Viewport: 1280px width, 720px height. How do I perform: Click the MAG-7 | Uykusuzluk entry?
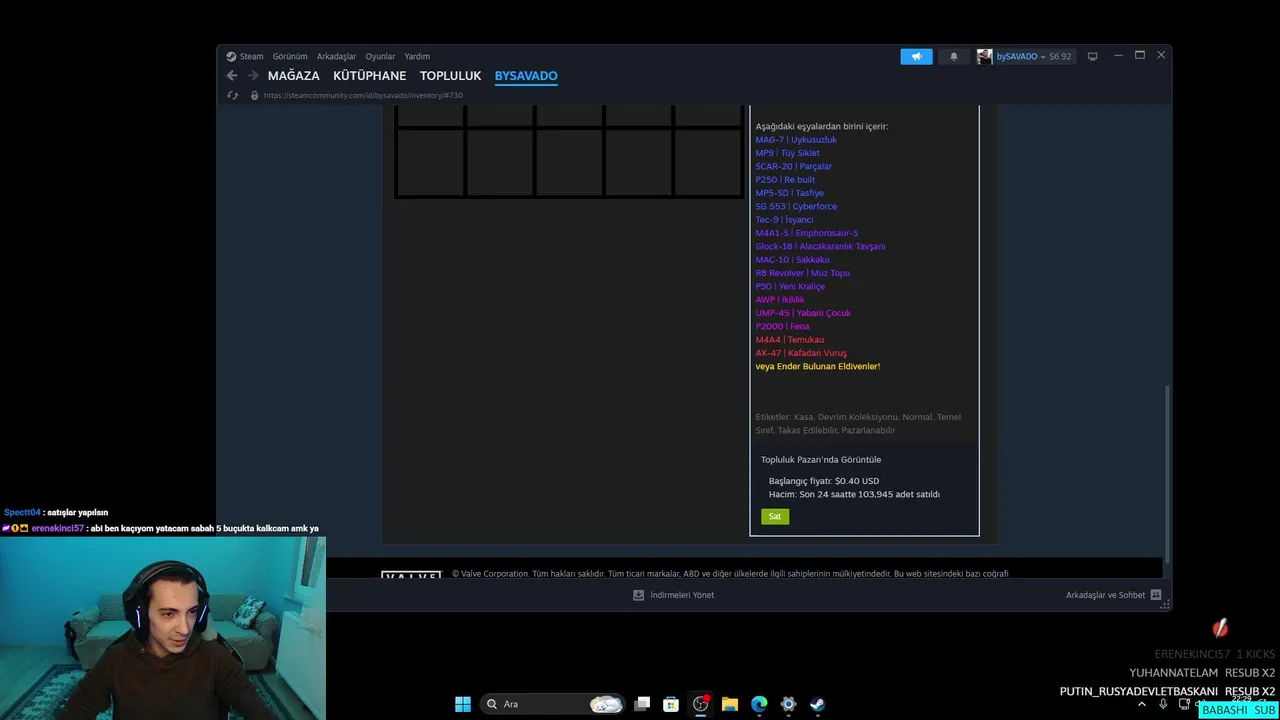coord(796,140)
